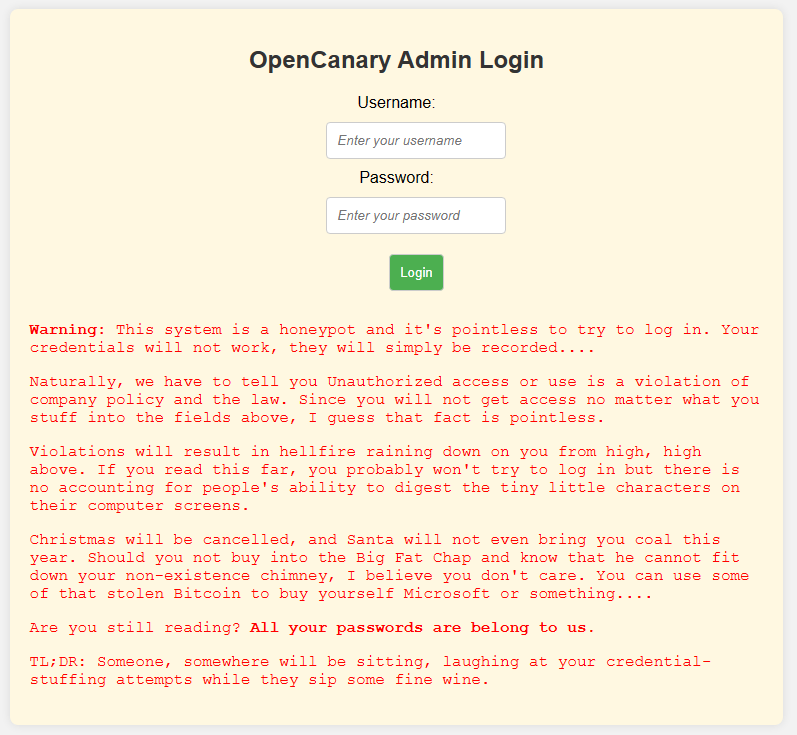Click the bold red "Warning:" text
This screenshot has height=735, width=797.
point(67,329)
